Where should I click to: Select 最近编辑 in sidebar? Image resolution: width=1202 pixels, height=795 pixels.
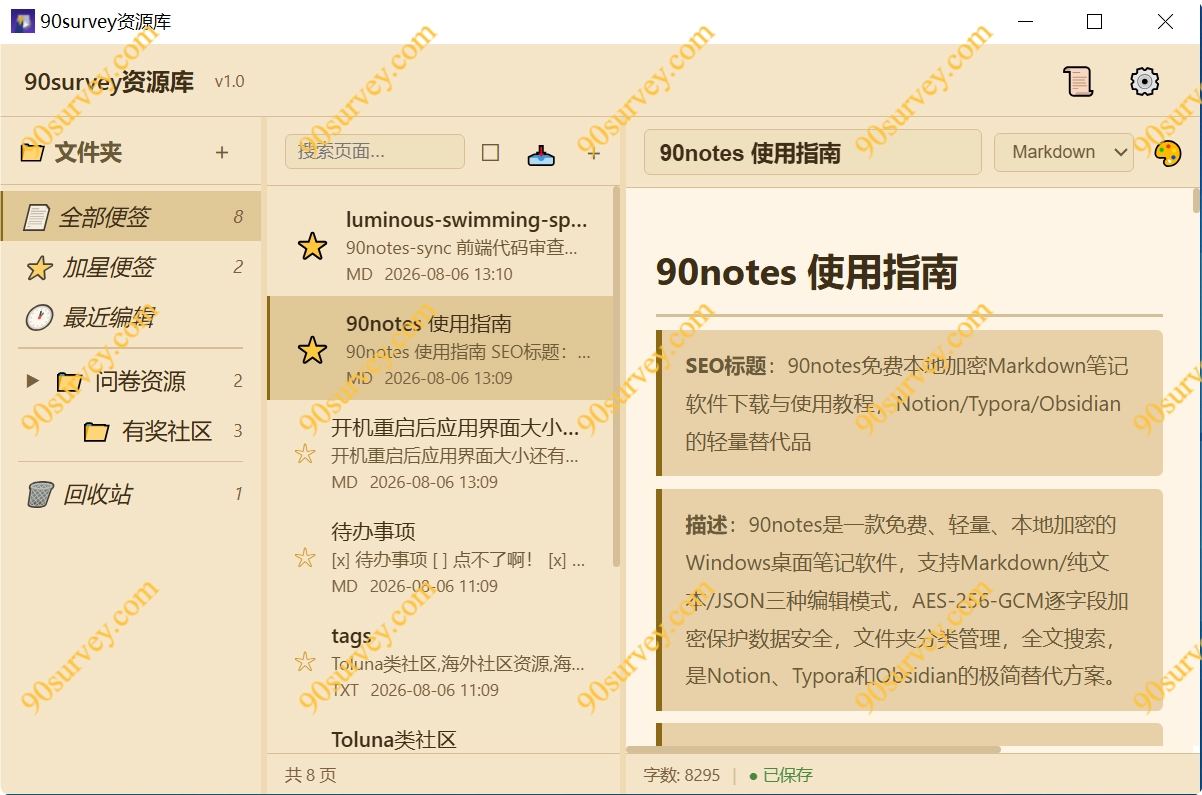click(x=131, y=318)
